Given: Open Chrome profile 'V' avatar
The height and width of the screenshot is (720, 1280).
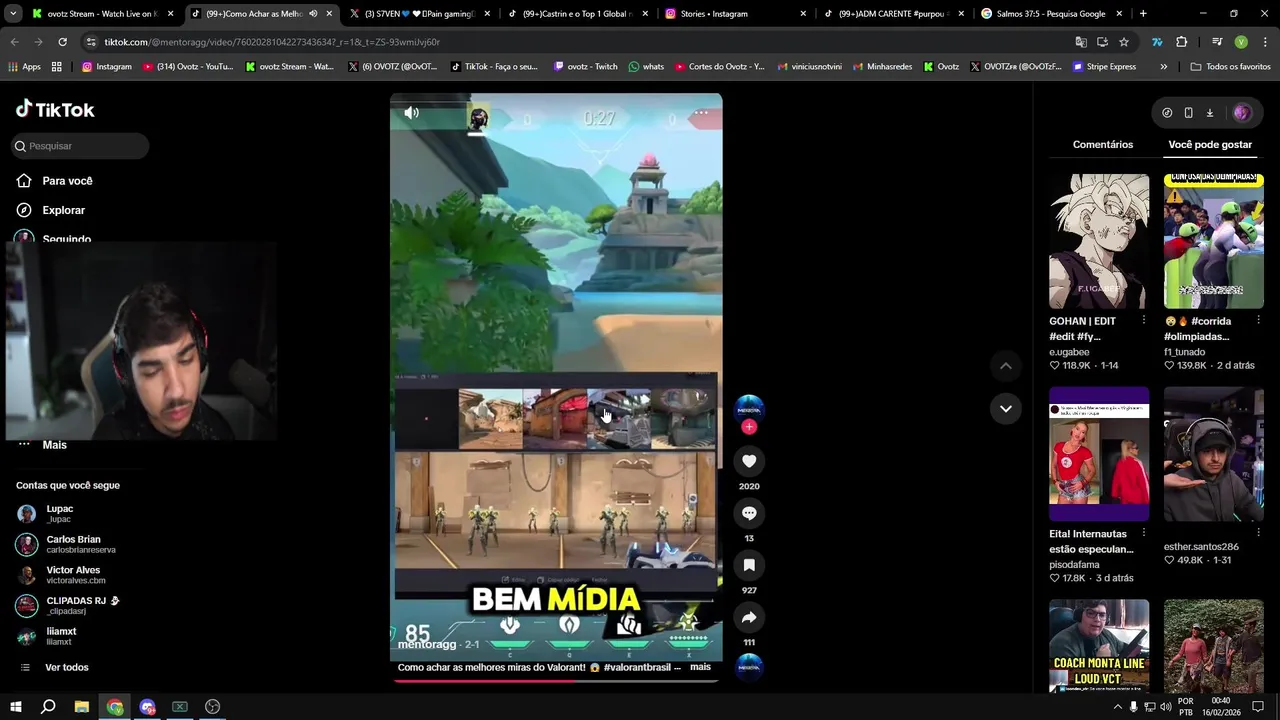Looking at the screenshot, I should (x=1241, y=42).
